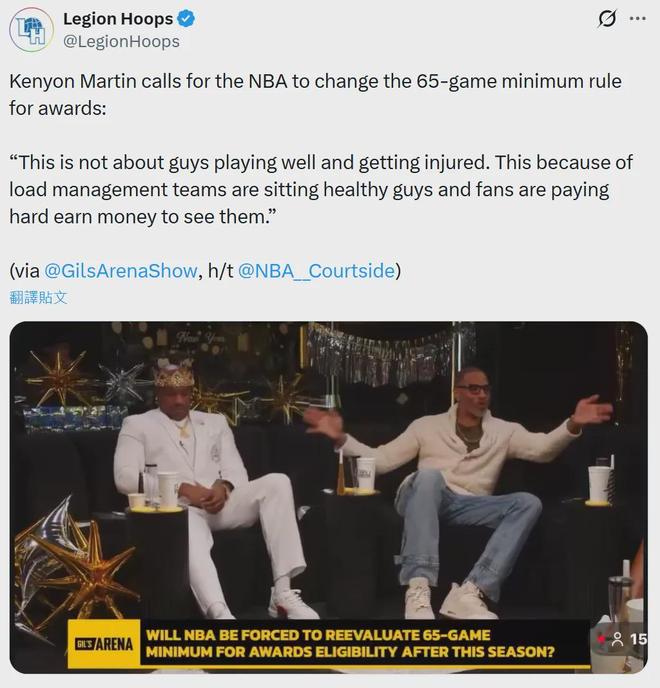660x688 pixels.
Task: Open the Grok slashed-circle icon
Action: 607,18
